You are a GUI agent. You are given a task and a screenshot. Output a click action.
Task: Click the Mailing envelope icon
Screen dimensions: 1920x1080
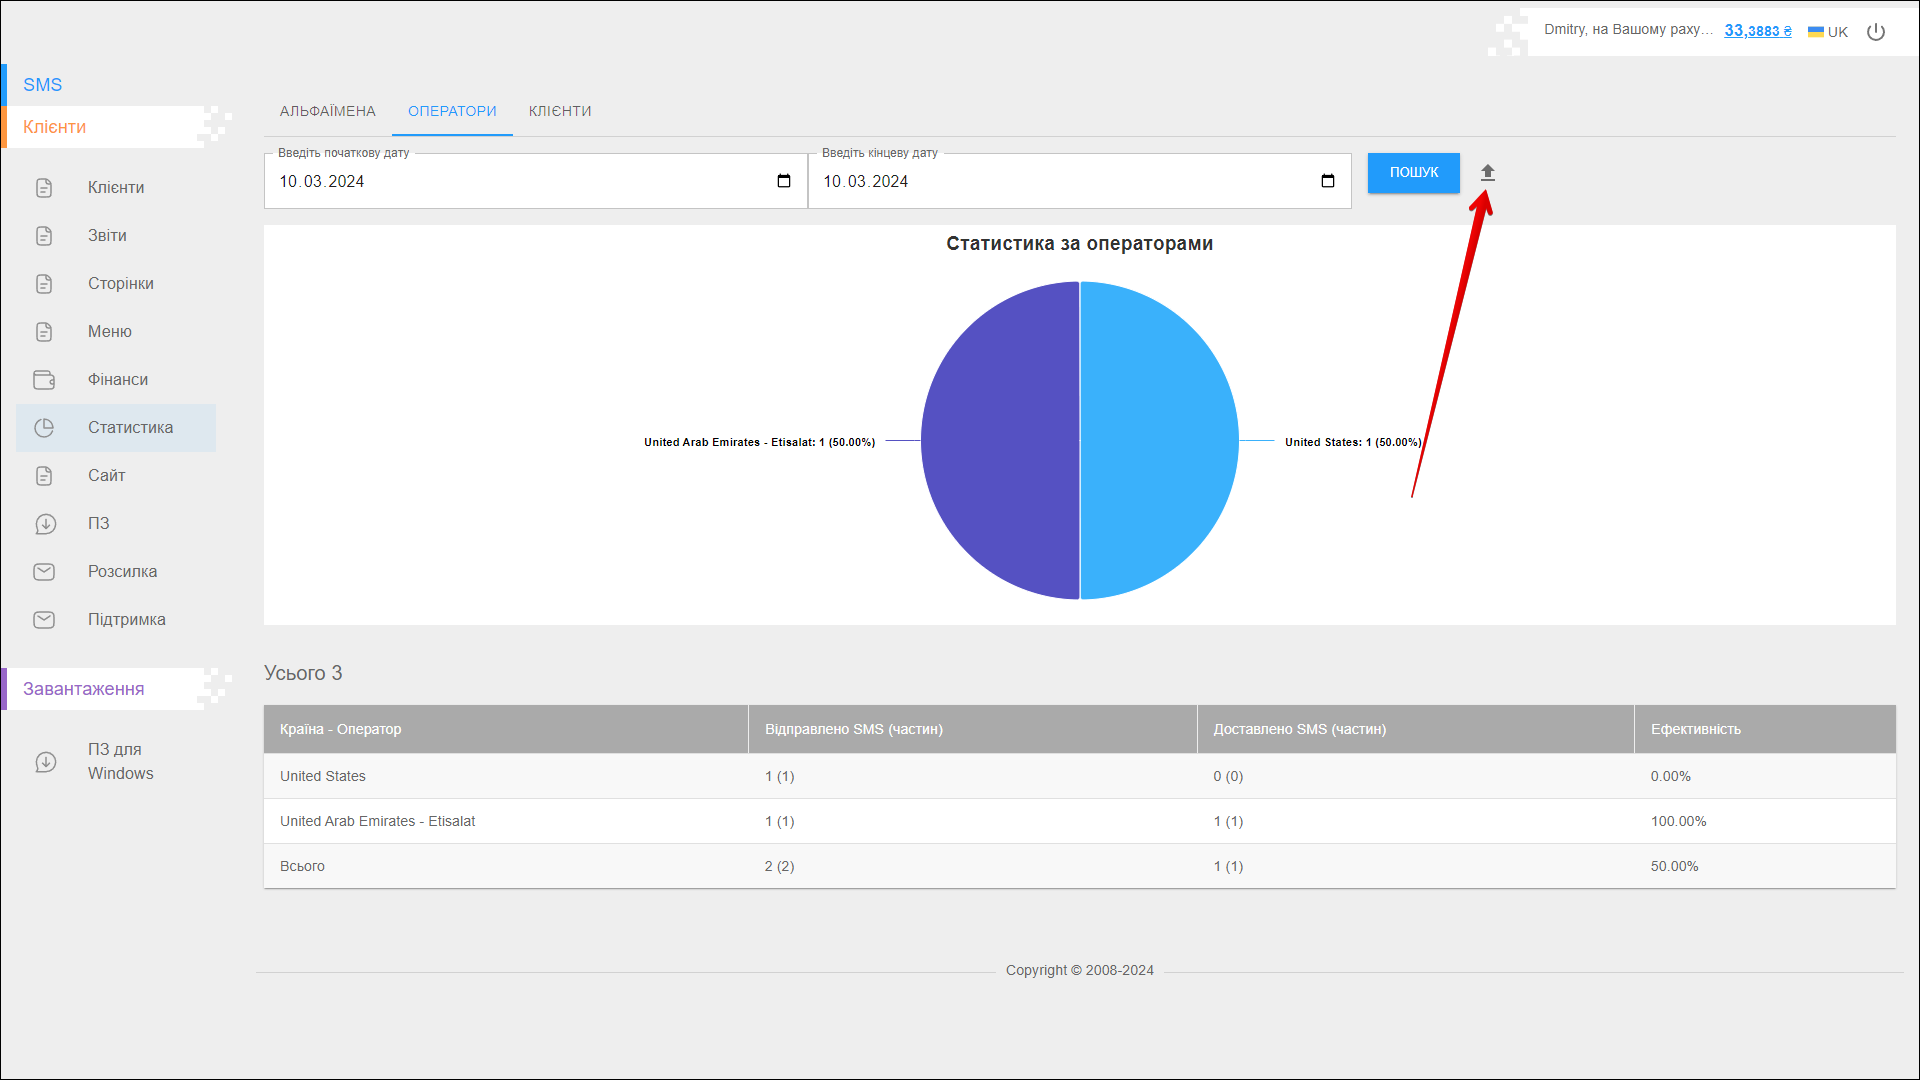coord(44,572)
